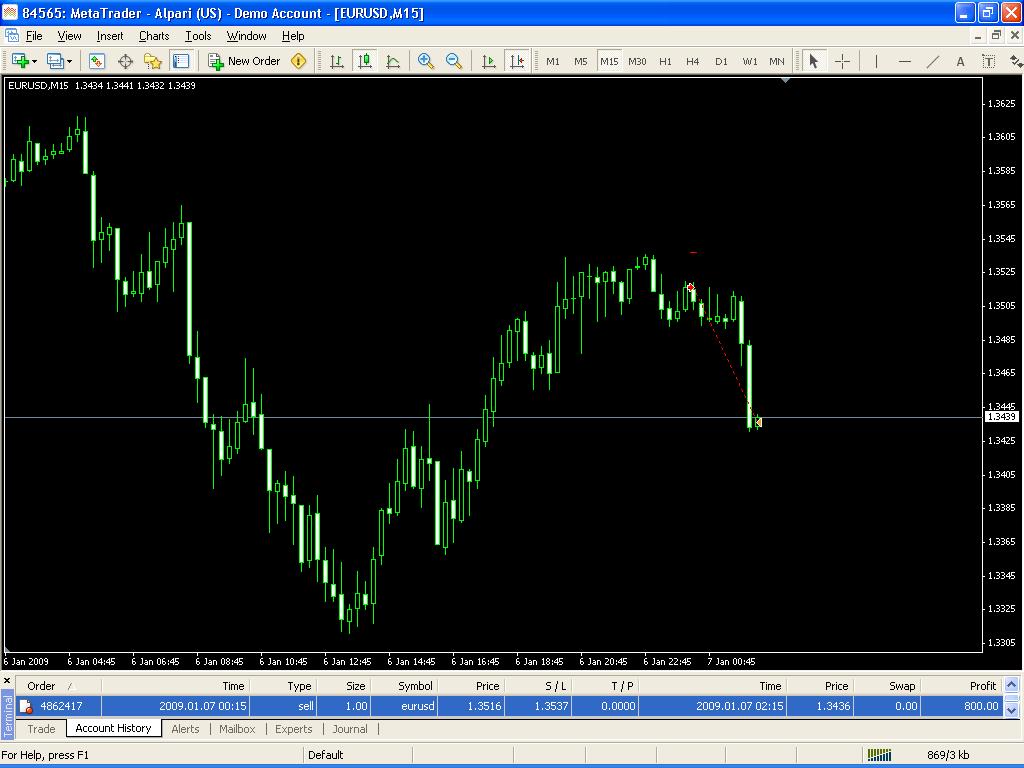Switch to the Journal tab
Screen dimensions: 1024x768
[350, 729]
